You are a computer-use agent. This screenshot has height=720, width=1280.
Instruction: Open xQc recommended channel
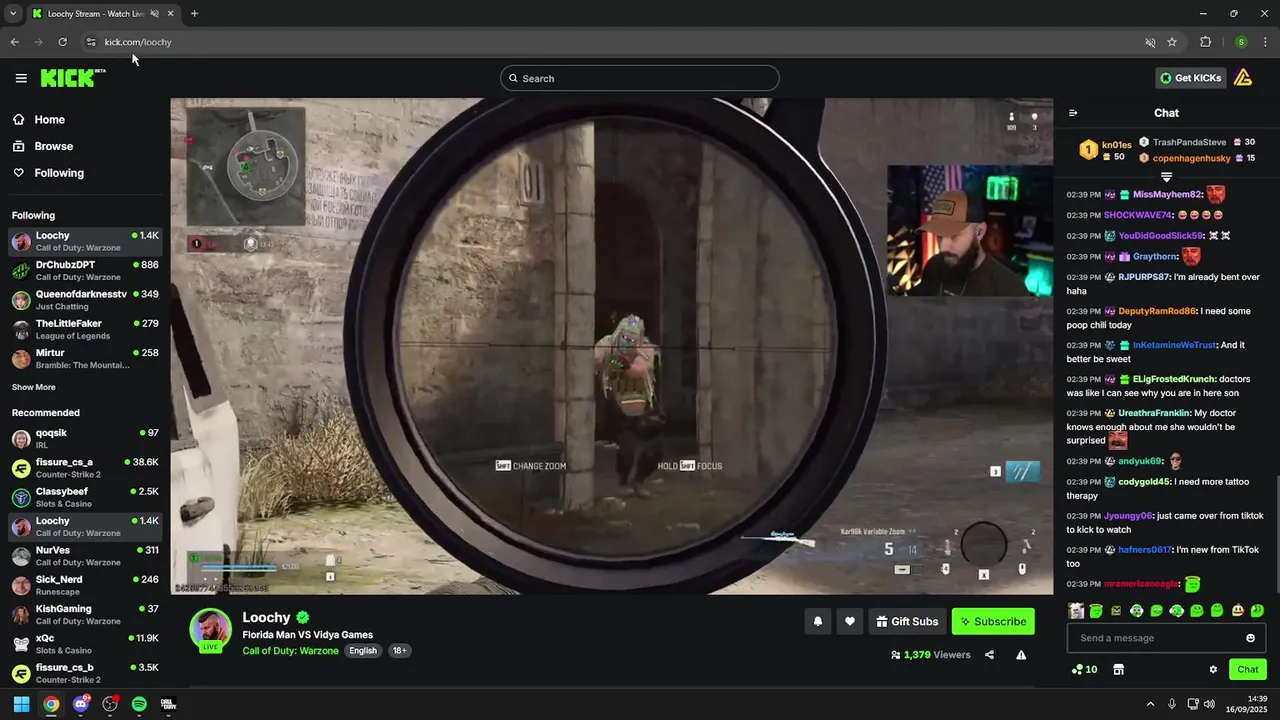point(85,643)
